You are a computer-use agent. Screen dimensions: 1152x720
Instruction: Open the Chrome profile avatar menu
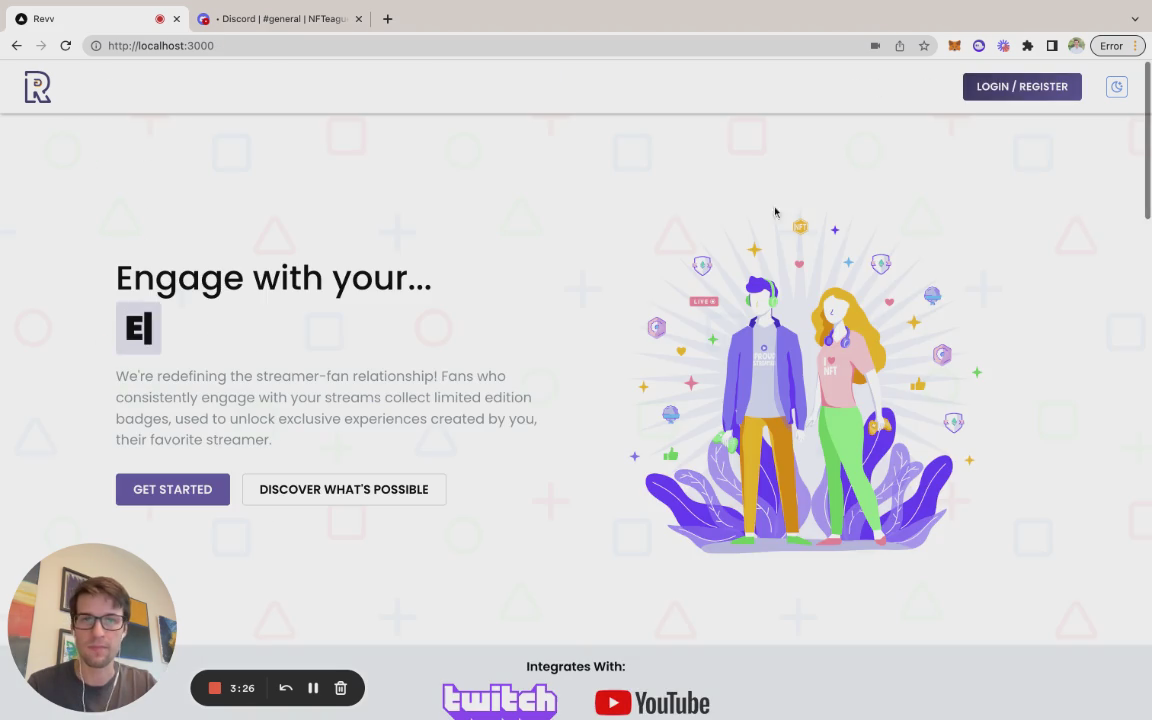[1076, 46]
